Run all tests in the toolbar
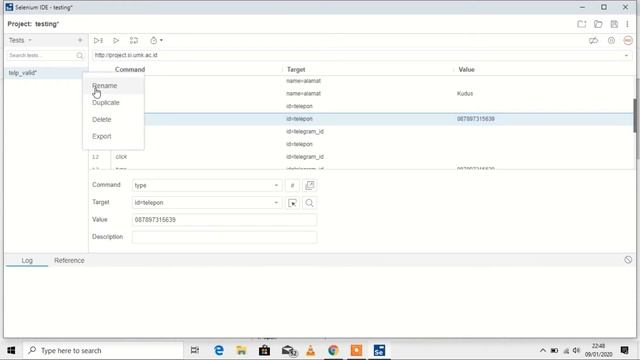 [x=98, y=40]
